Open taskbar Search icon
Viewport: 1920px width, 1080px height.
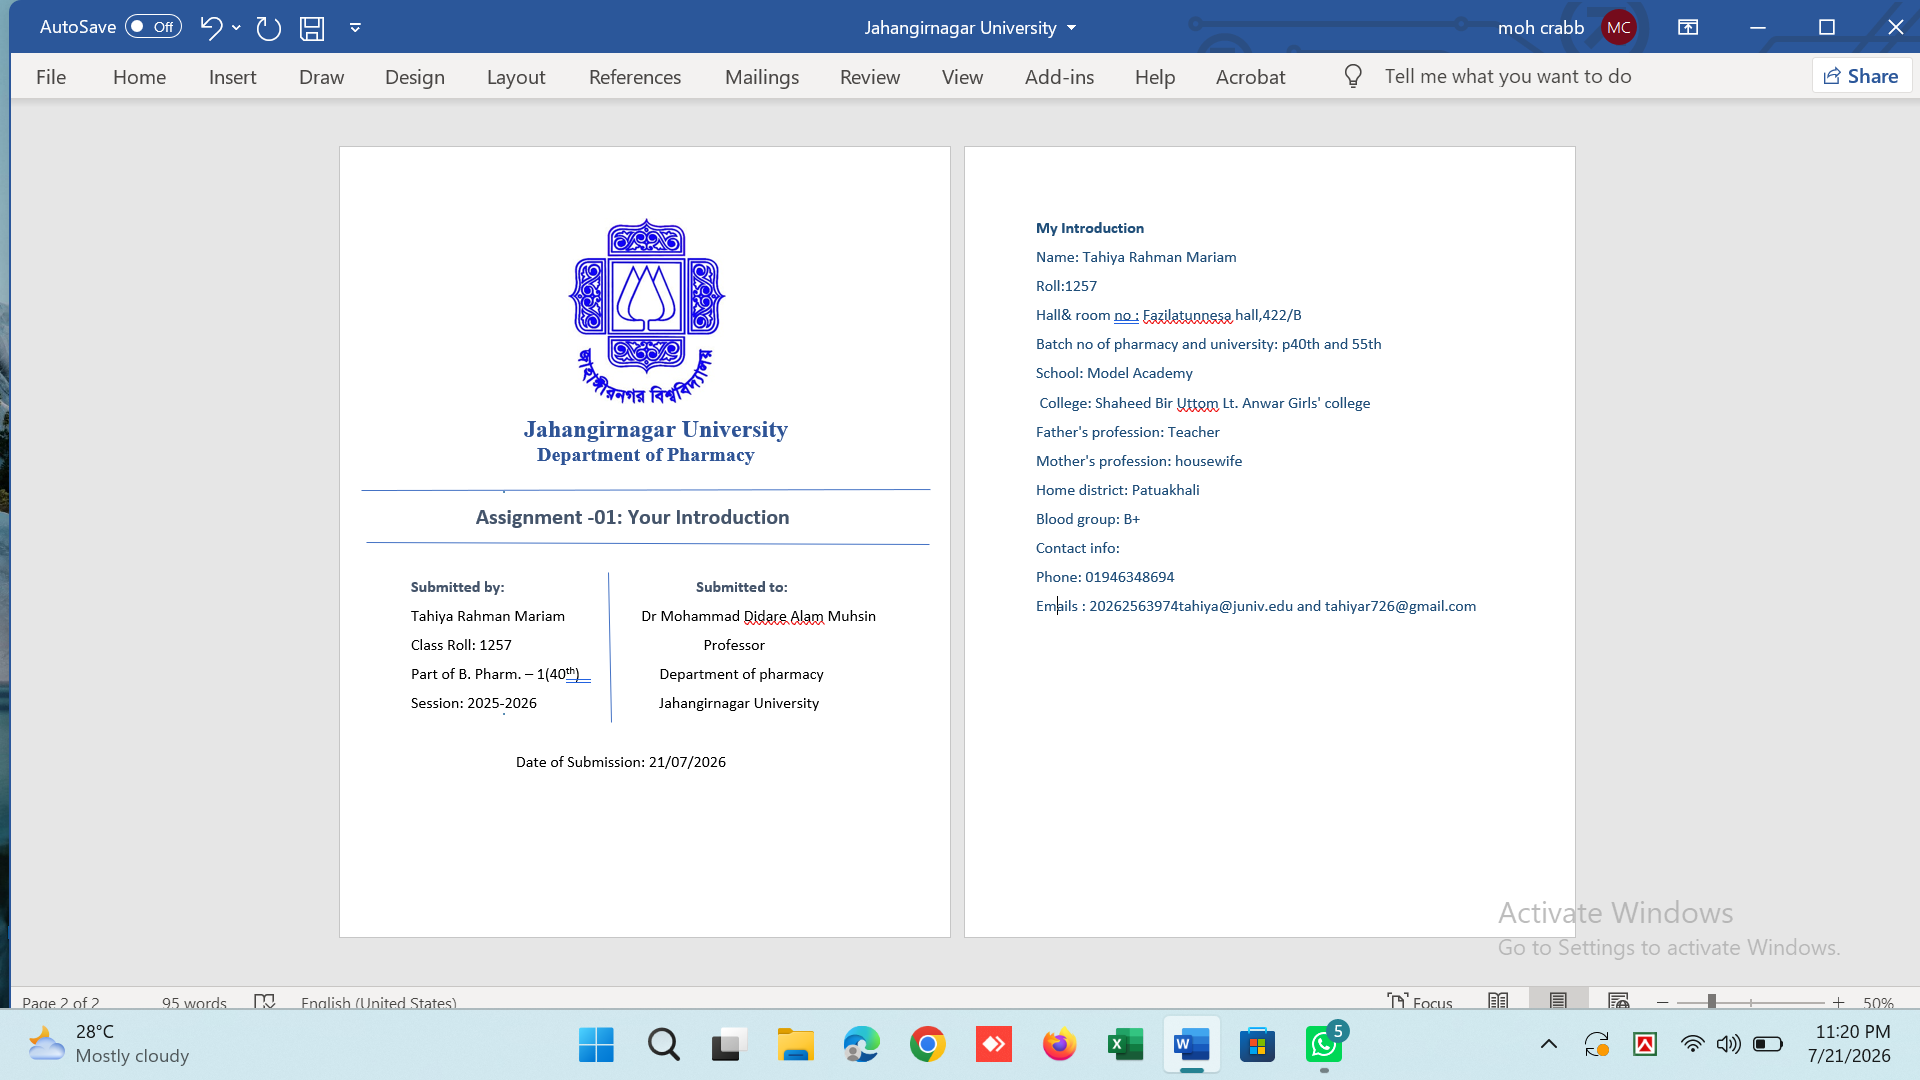pyautogui.click(x=663, y=1045)
